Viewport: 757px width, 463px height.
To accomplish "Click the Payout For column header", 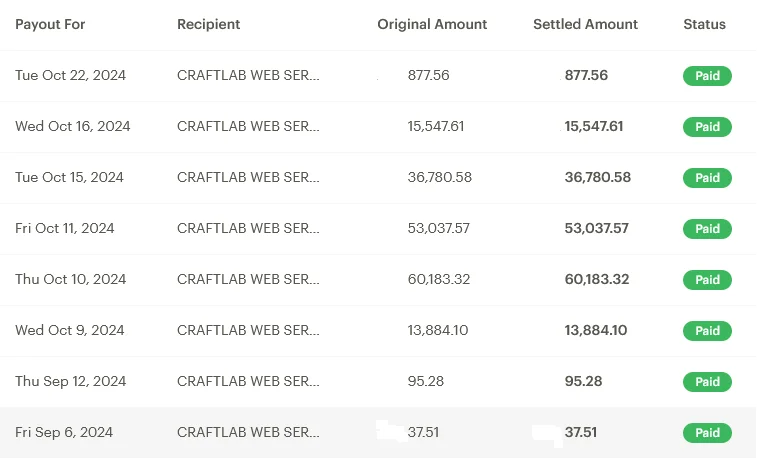I will click(x=50, y=24).
